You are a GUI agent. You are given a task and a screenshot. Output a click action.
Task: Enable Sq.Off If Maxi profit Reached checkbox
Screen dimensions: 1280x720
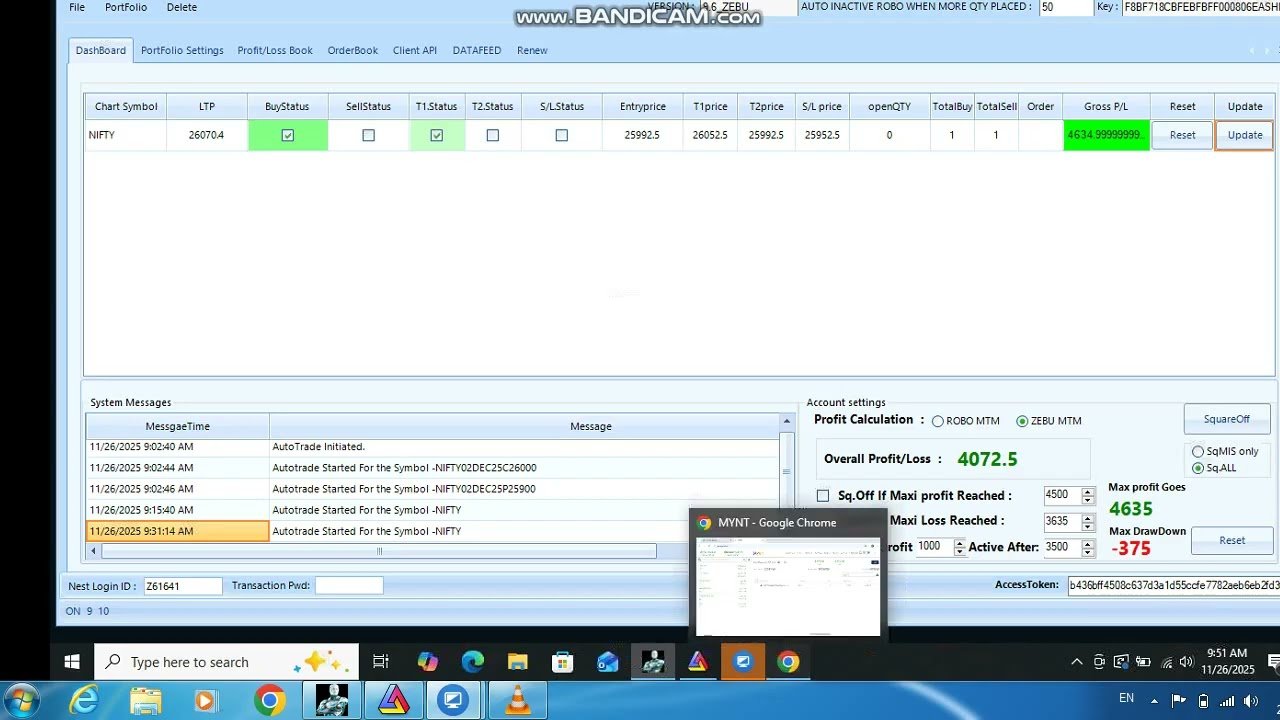[823, 495]
